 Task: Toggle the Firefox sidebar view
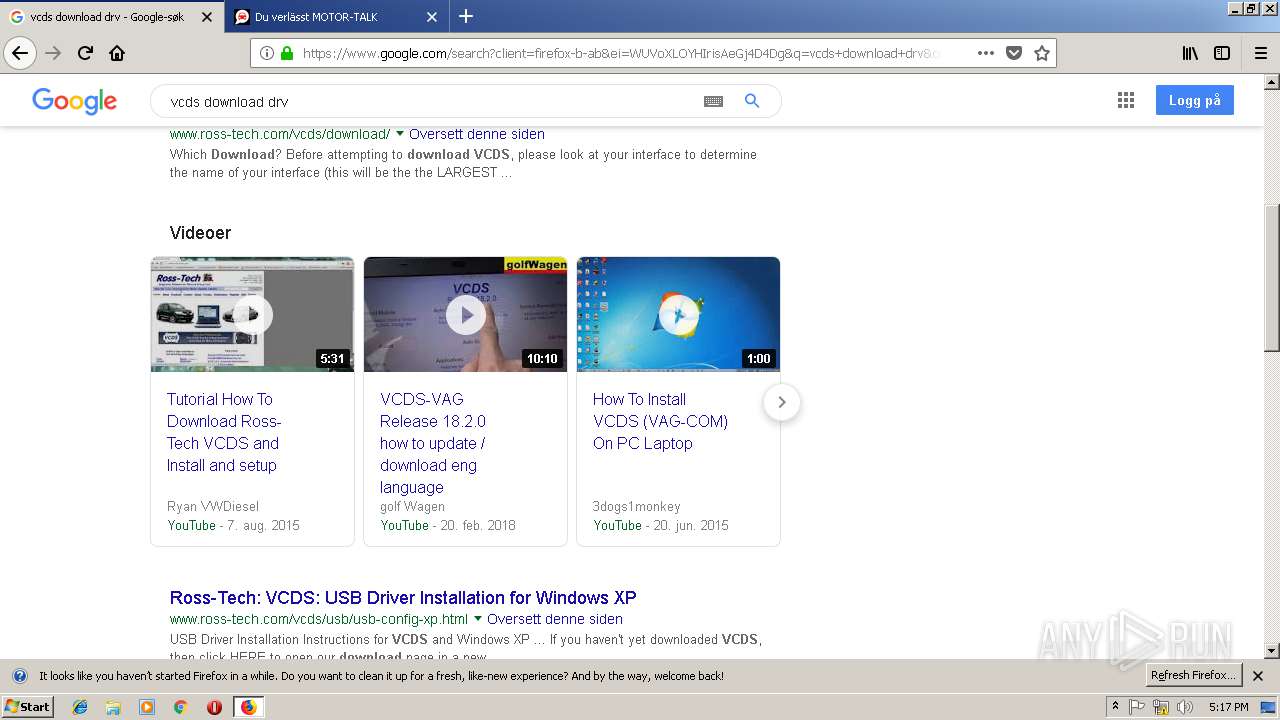click(1222, 53)
